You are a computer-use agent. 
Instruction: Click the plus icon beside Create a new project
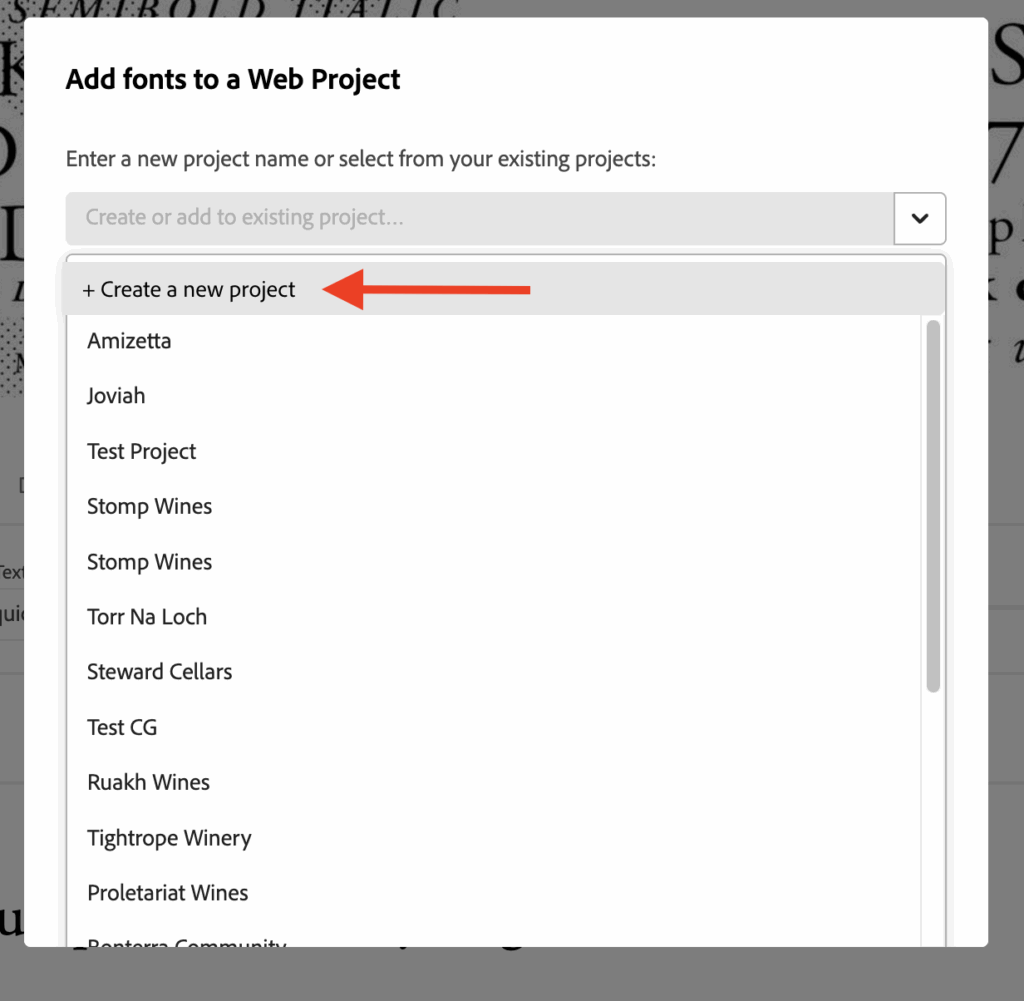tap(87, 289)
